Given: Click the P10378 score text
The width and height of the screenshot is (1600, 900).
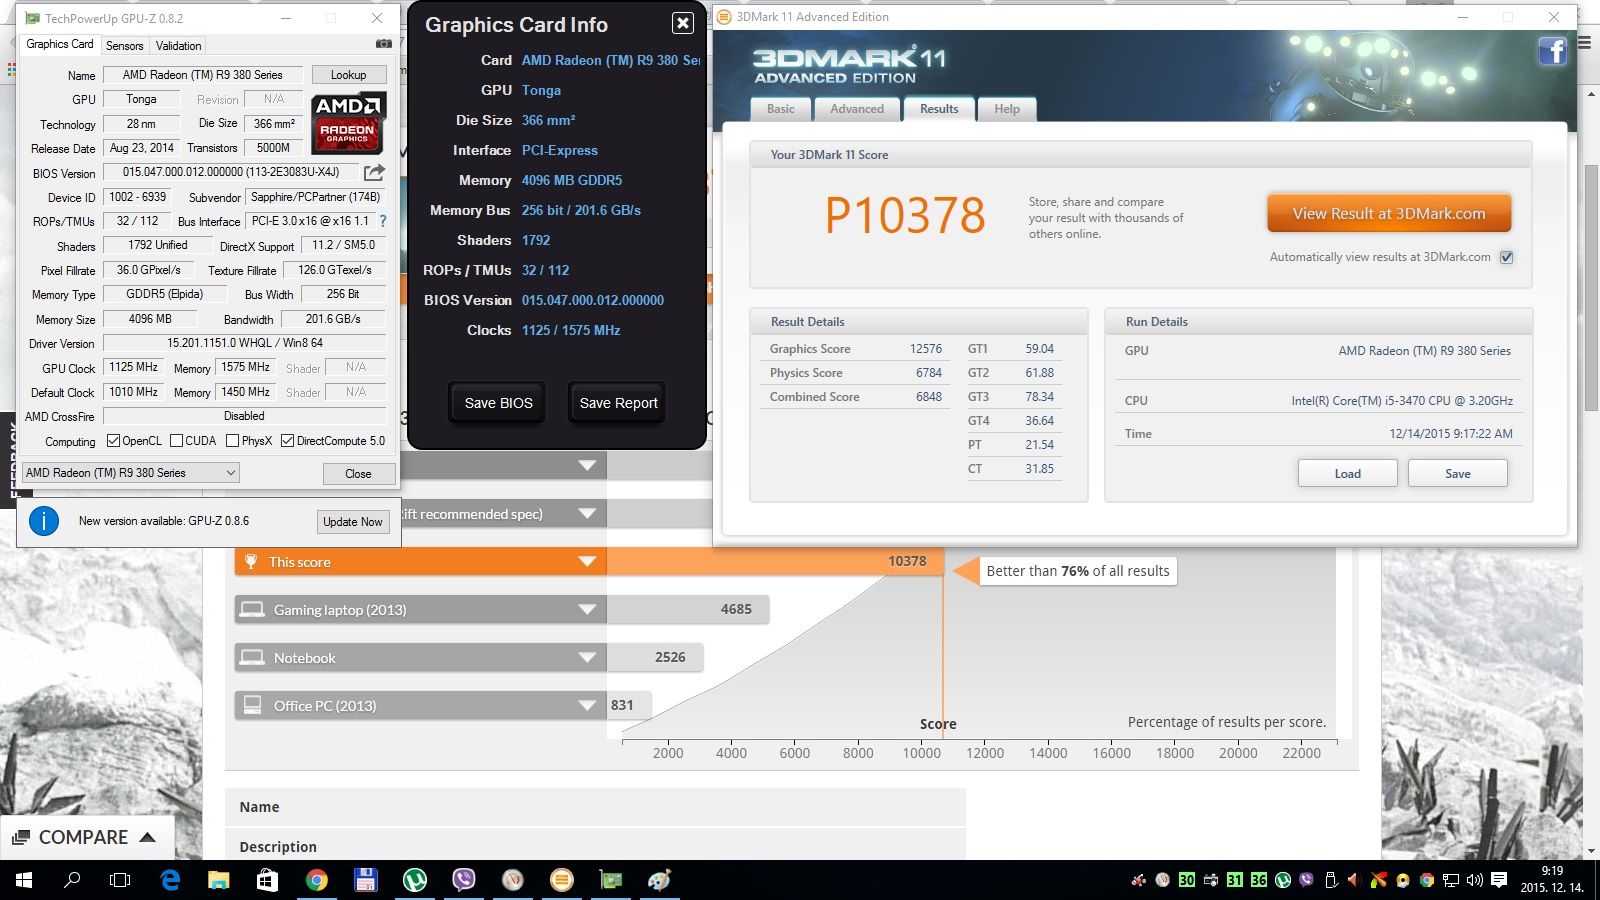Looking at the screenshot, I should click(905, 215).
